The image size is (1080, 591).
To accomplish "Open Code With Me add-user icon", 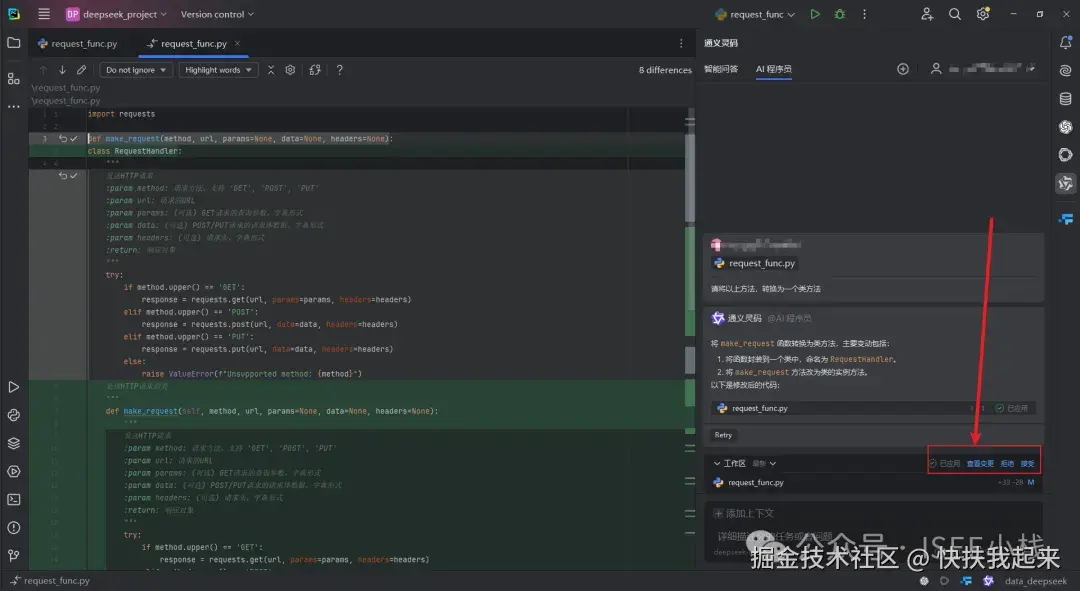I will (x=927, y=14).
